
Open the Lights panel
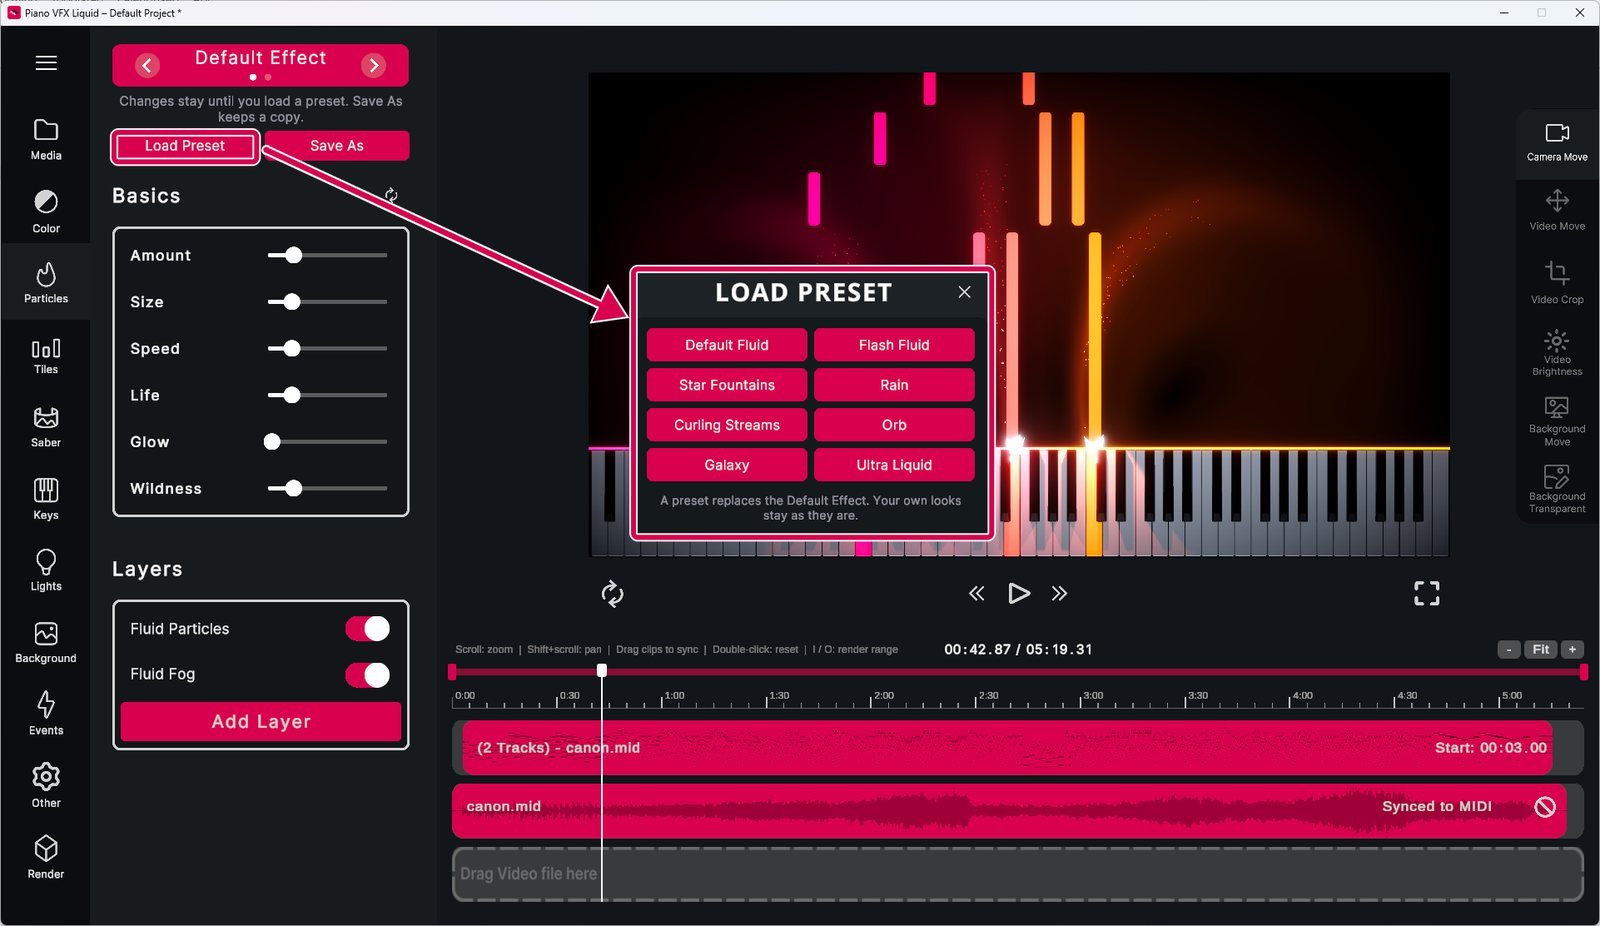pyautogui.click(x=46, y=570)
